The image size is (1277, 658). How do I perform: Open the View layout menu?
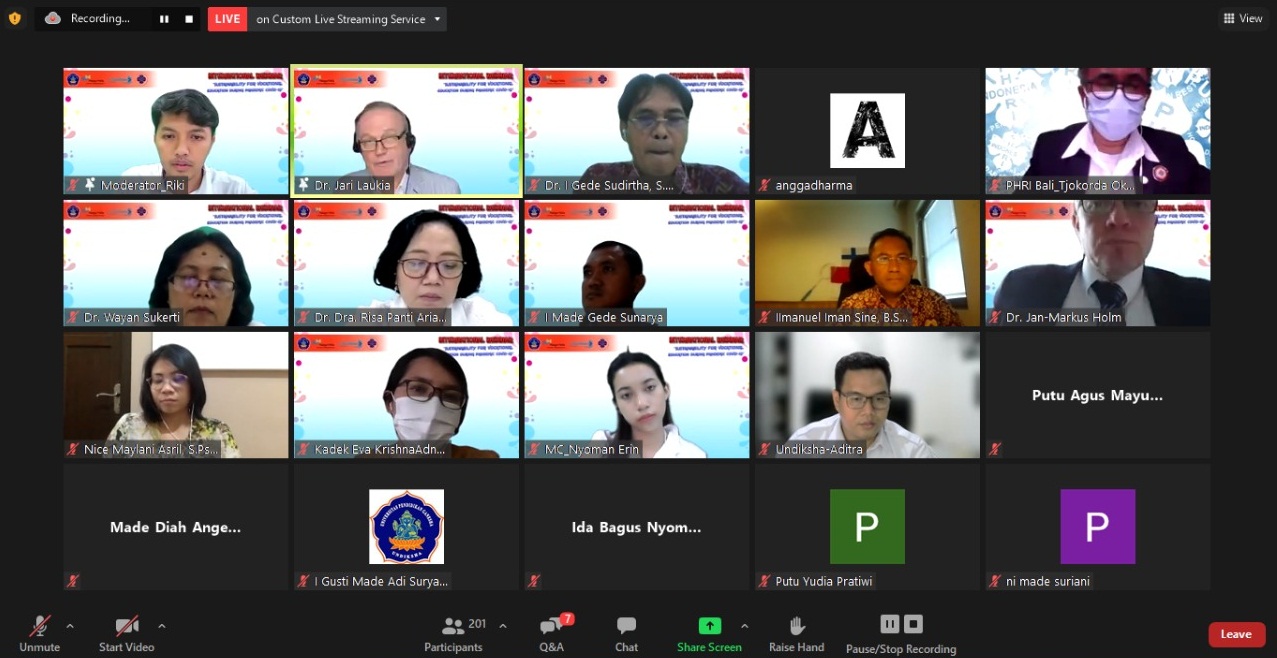pos(1242,18)
